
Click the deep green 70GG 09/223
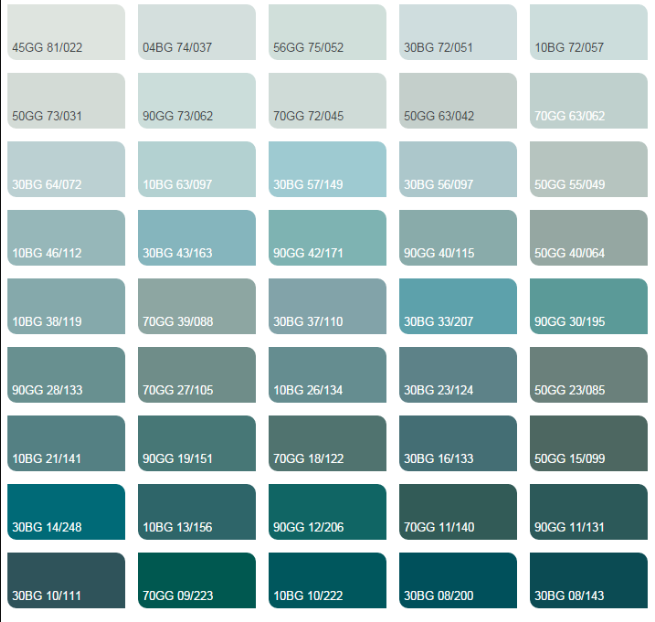(197, 580)
